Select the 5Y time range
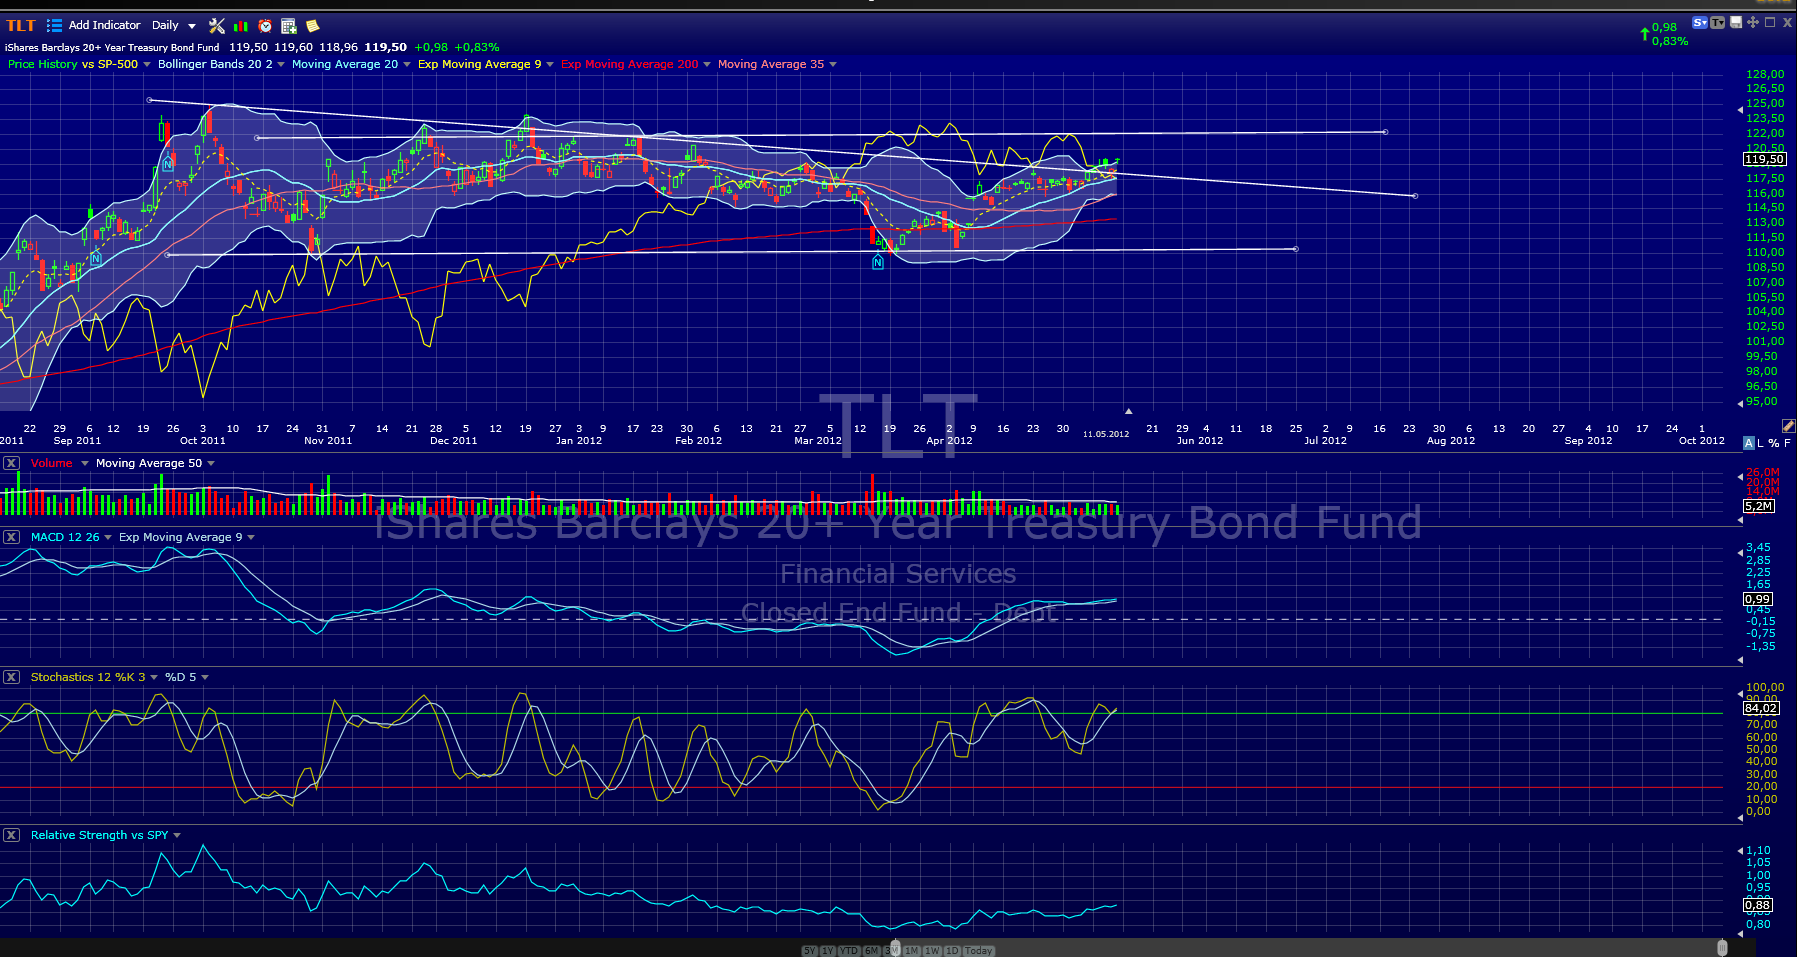The width and height of the screenshot is (1797, 957). 810,951
